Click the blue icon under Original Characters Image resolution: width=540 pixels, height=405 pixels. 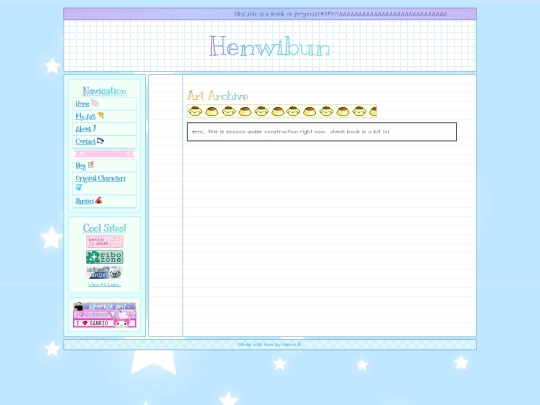point(79,187)
